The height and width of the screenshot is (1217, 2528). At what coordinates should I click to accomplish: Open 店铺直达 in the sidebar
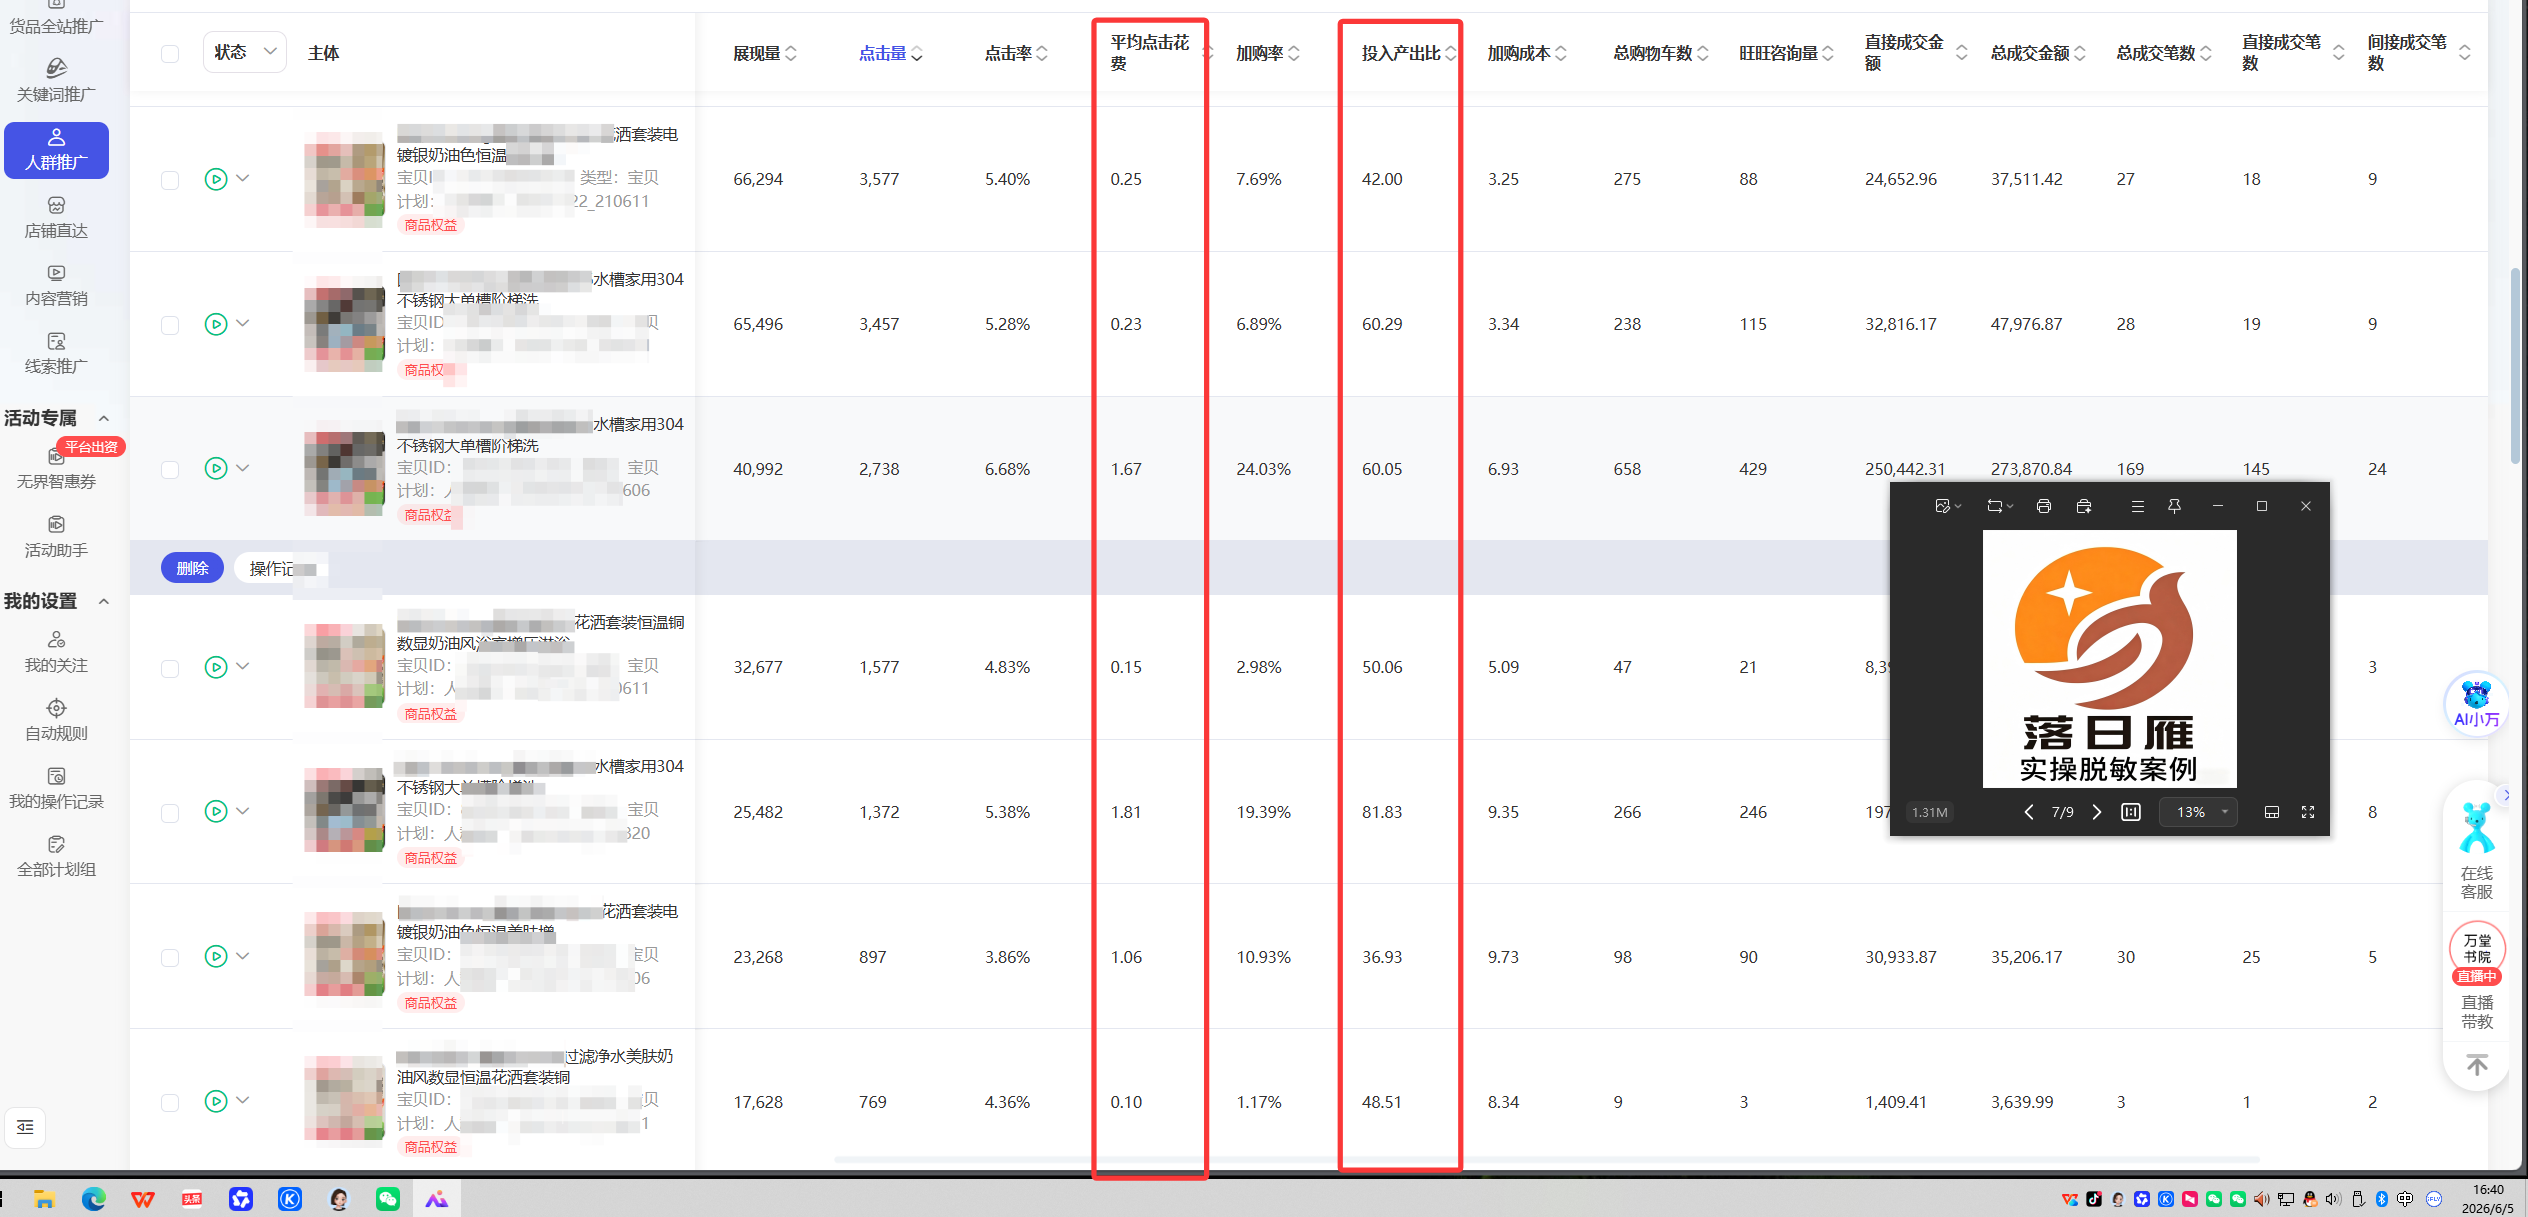click(x=56, y=218)
